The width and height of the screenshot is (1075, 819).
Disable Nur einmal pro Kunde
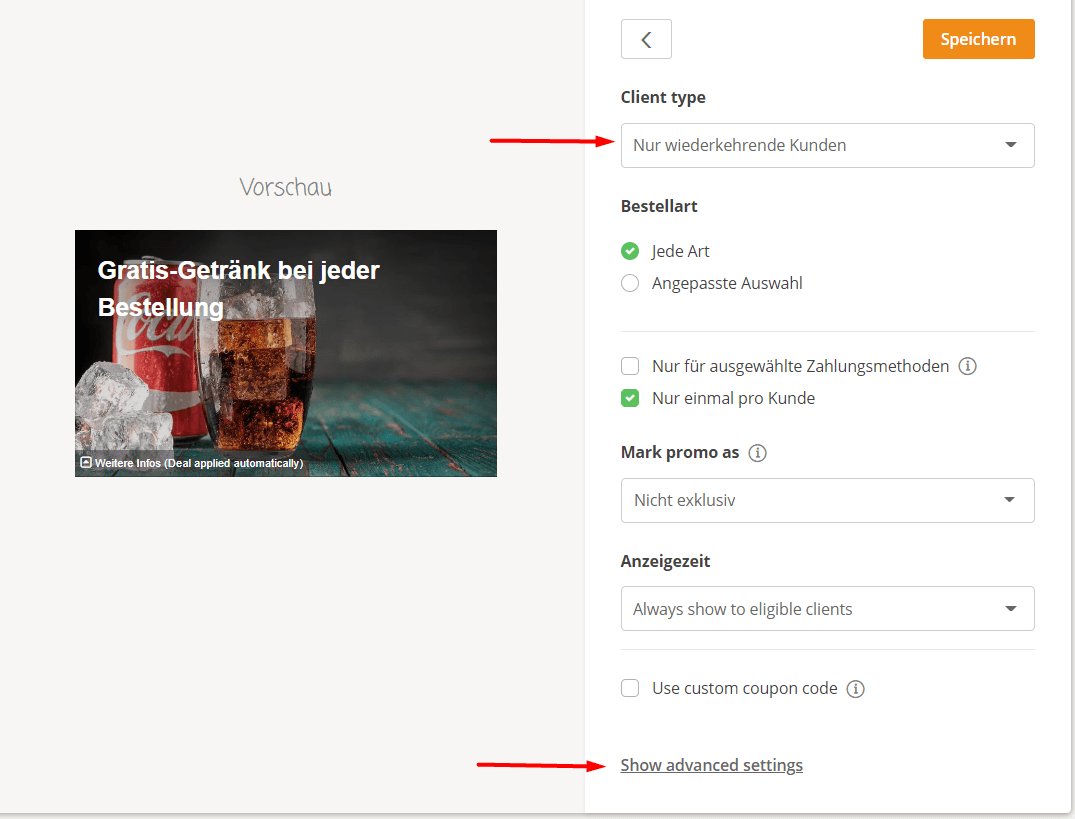[x=630, y=398]
